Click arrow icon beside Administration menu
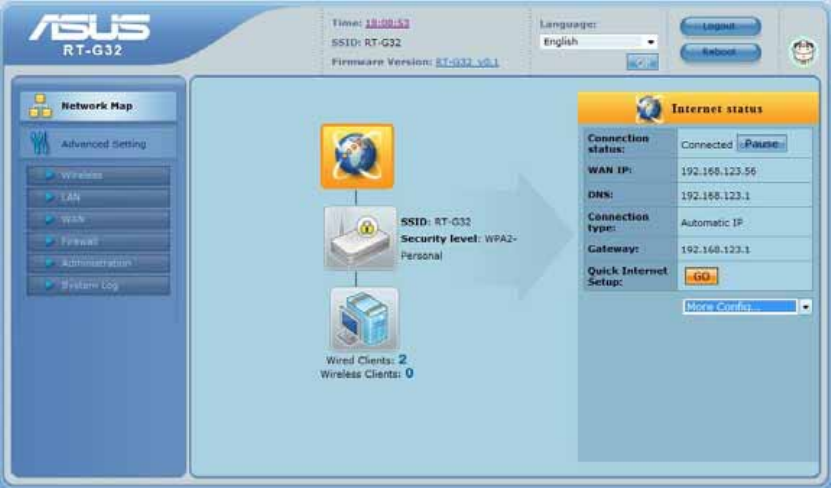The image size is (831, 488). 49,263
